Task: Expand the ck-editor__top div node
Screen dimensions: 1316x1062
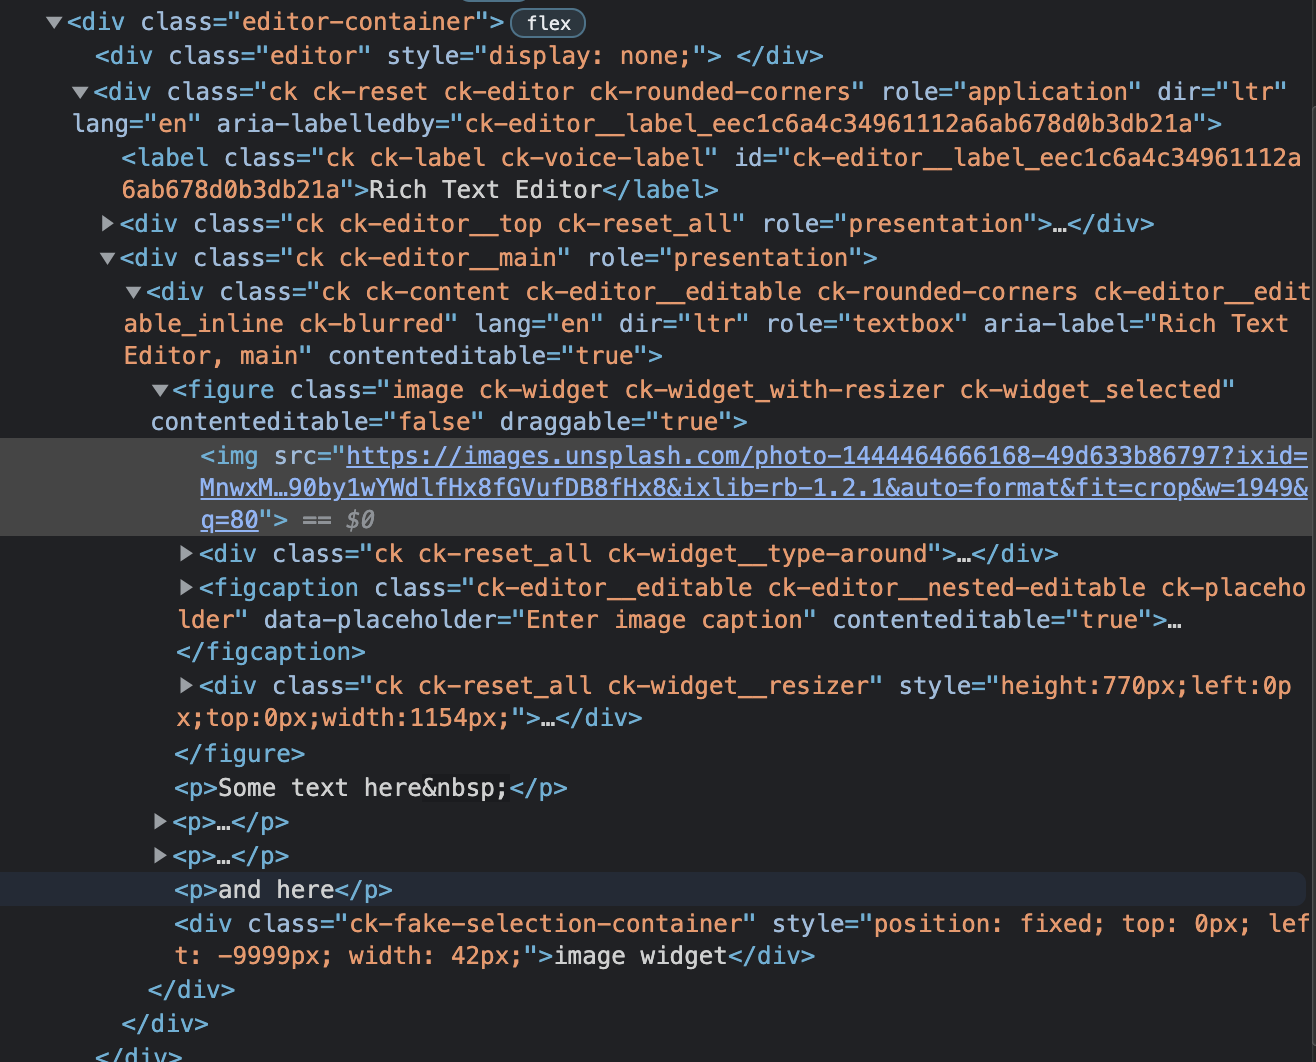Action: click(x=108, y=224)
